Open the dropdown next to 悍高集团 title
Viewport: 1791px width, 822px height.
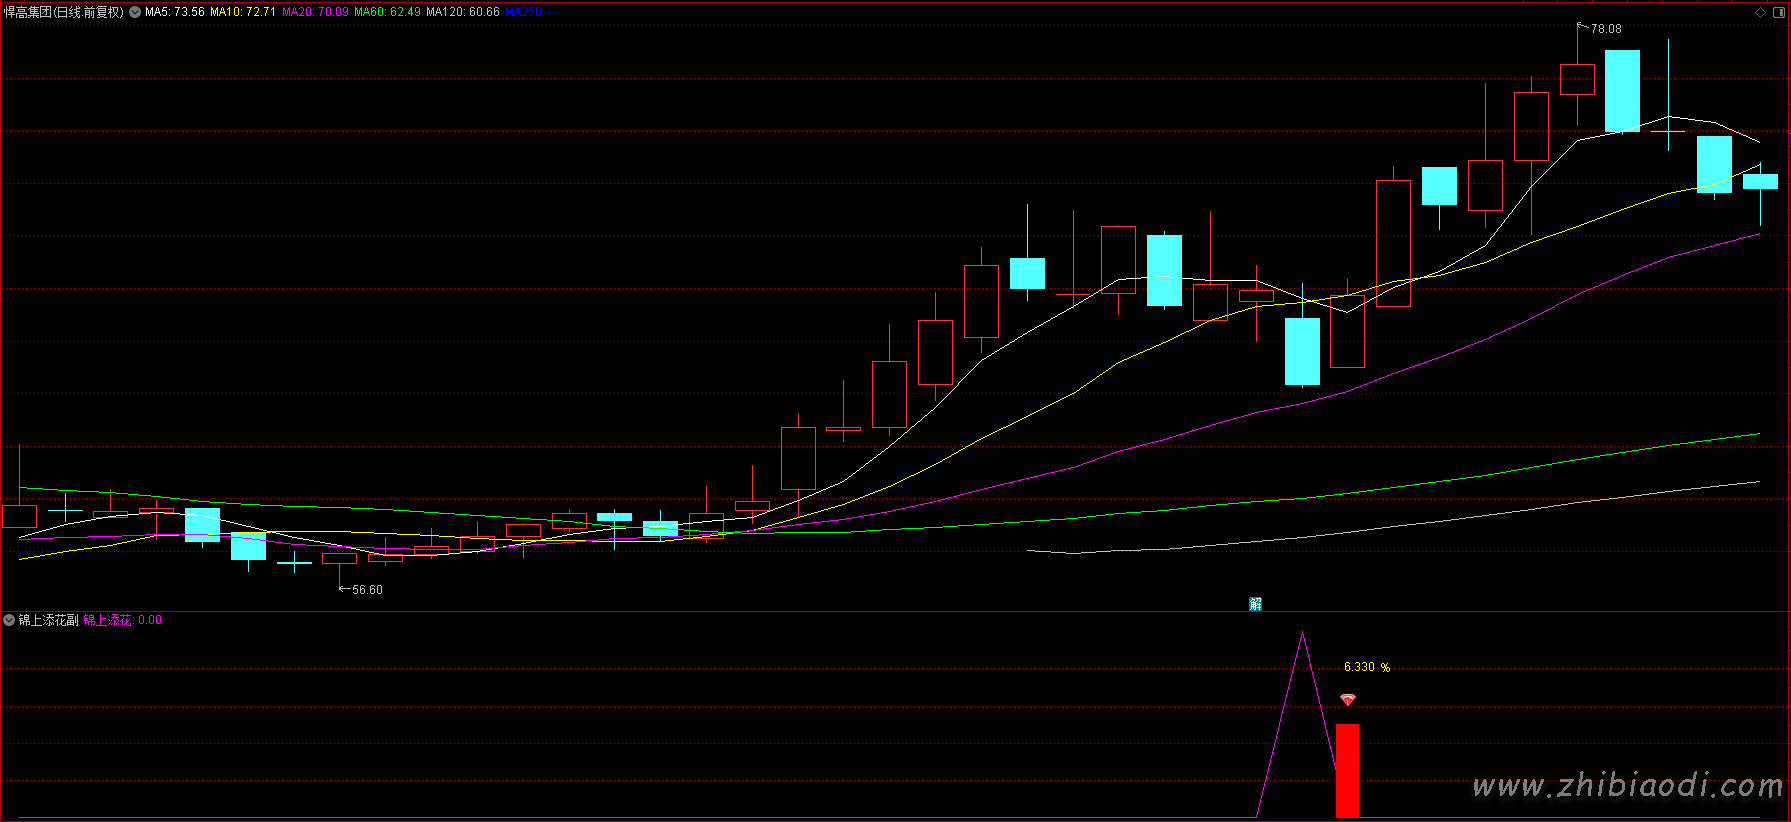[135, 12]
